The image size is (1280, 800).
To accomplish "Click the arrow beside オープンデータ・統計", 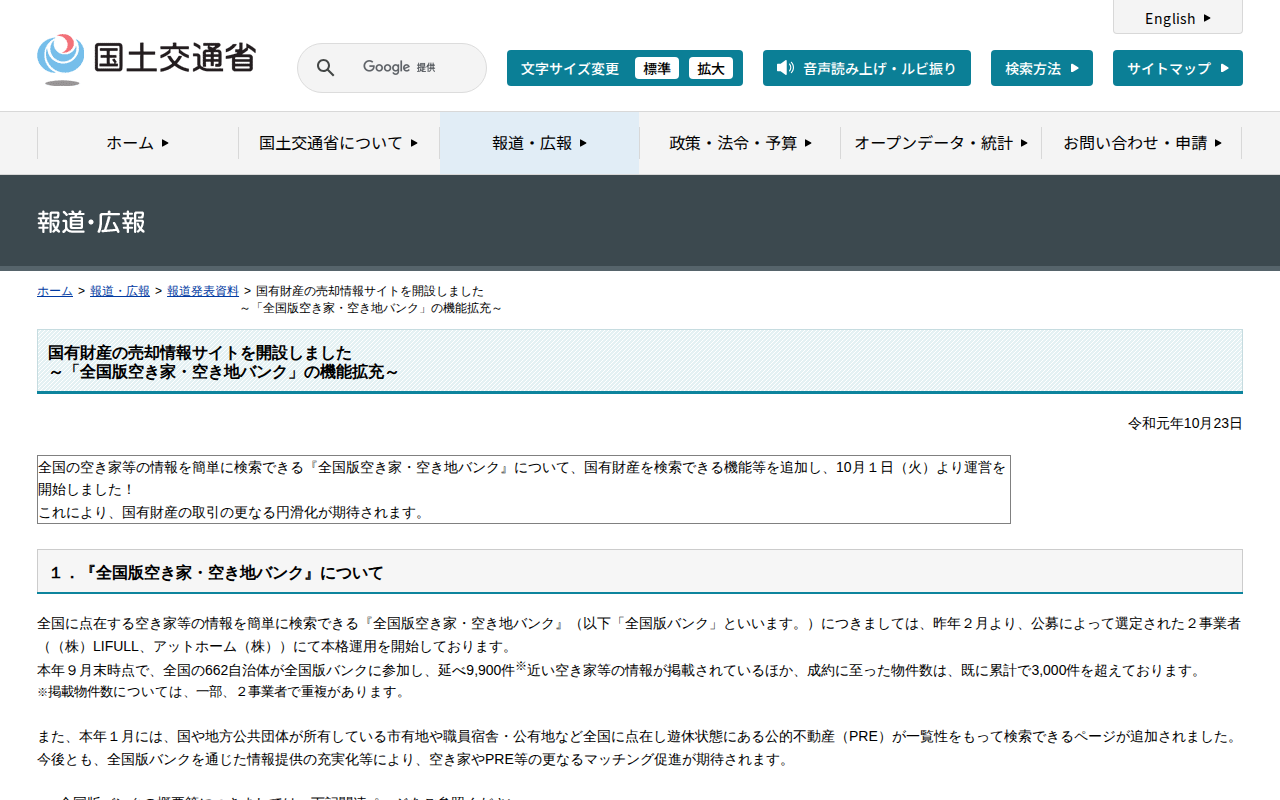I will click(1024, 143).
